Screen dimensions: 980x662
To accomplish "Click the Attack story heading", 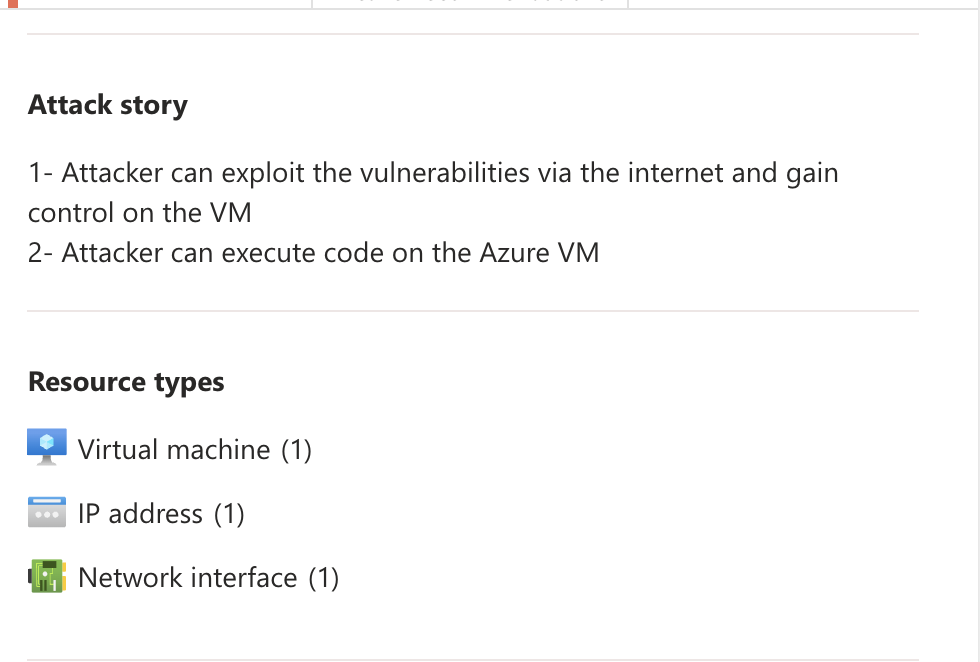I will coord(108,105).
